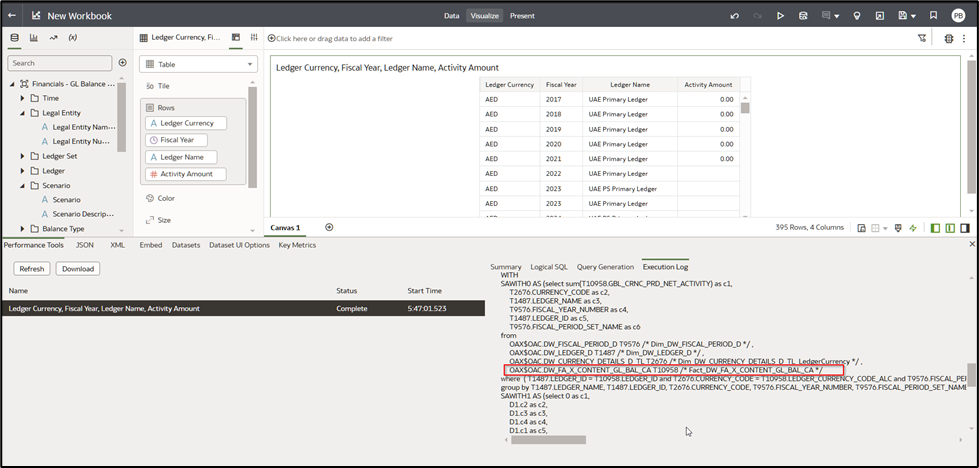The image size is (979, 468).
Task: Click the export workbook icon
Action: (880, 16)
